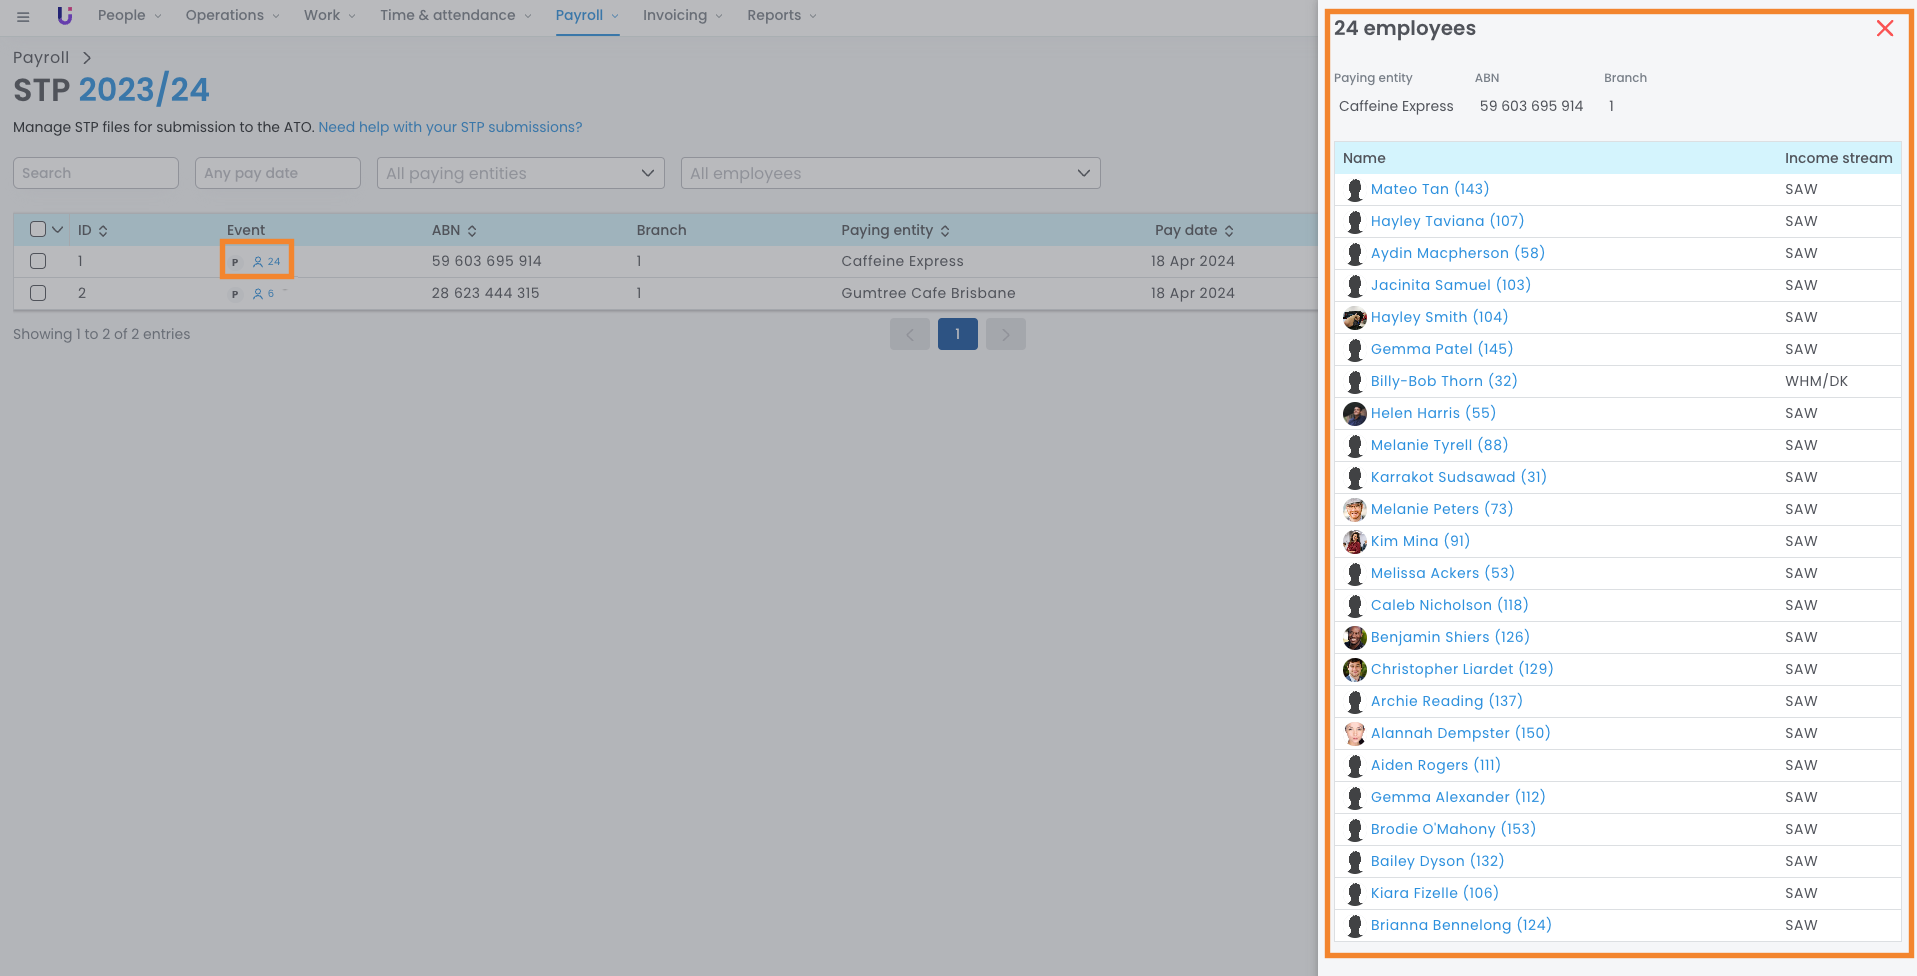This screenshot has width=1917, height=976.
Task: Open the Time & attendance menu
Action: tap(455, 16)
